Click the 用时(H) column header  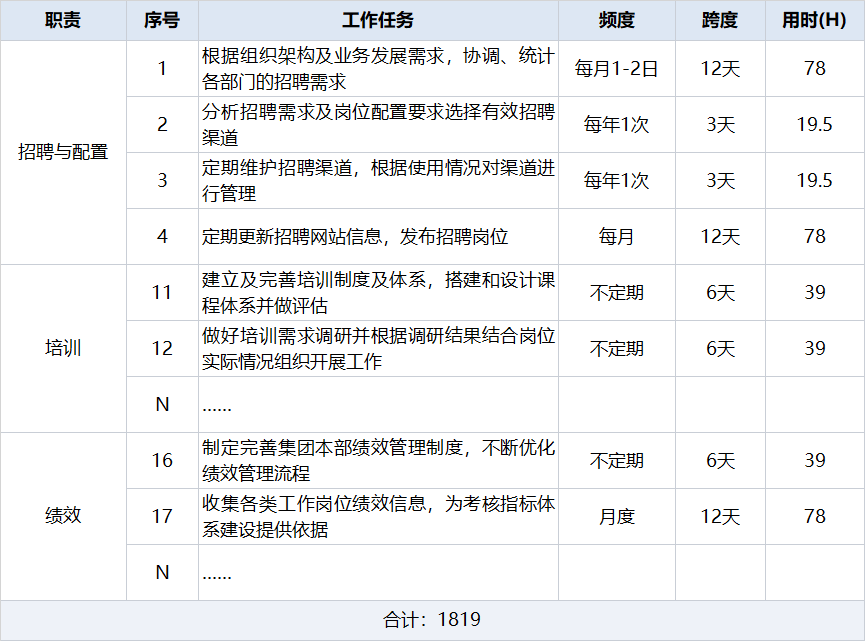(x=814, y=20)
